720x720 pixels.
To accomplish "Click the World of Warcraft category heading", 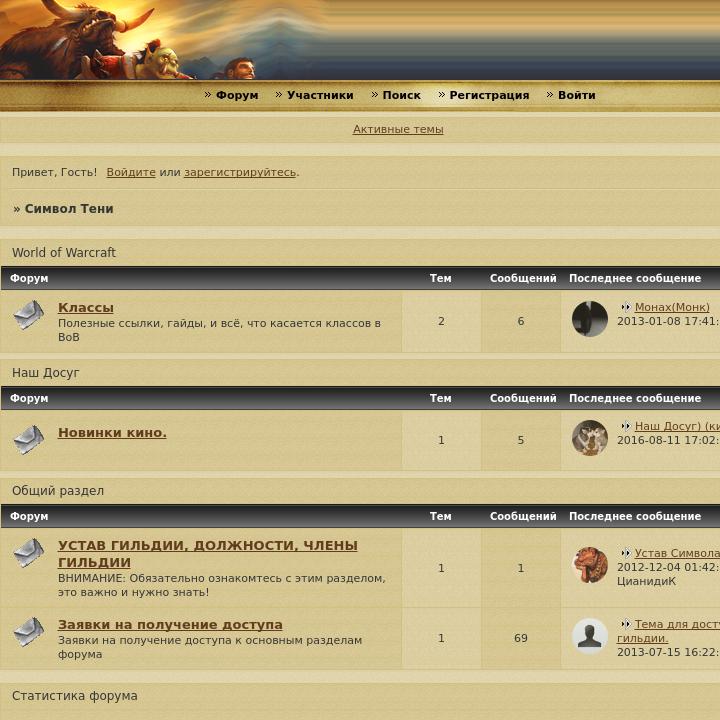I will (64, 253).
